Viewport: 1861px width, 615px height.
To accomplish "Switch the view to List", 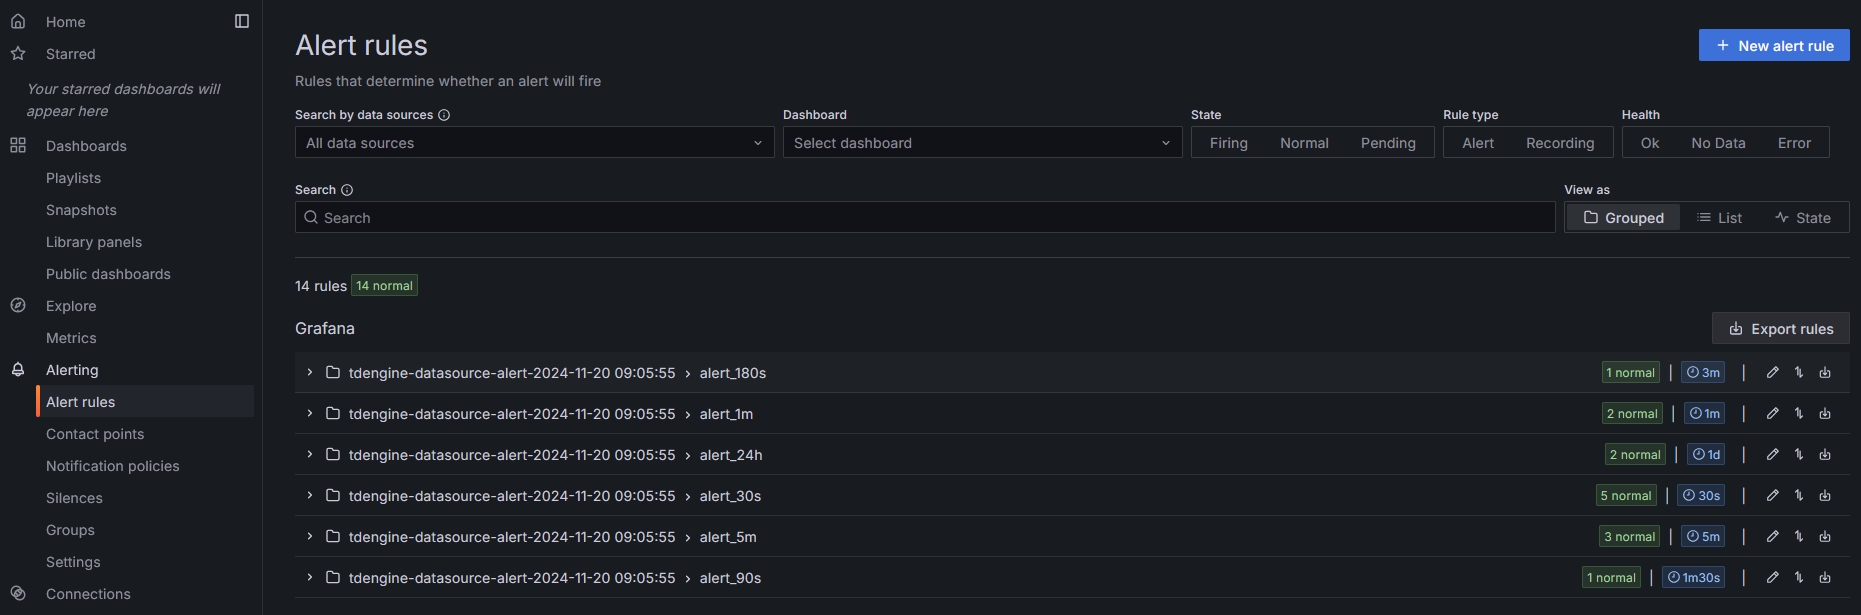I will (1719, 218).
